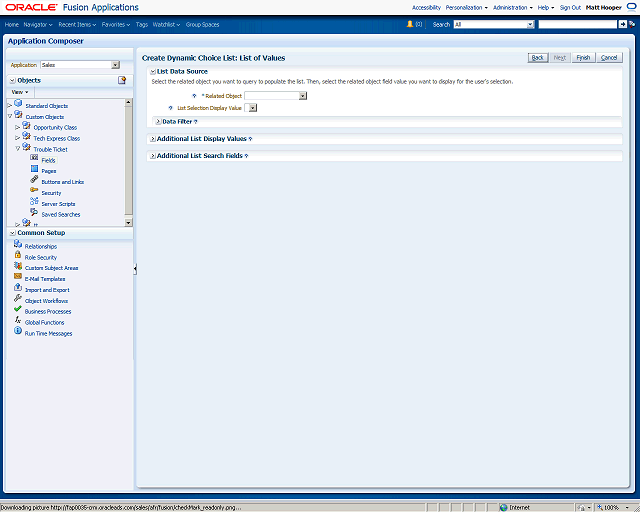Click the Global Functions fx icon
The width and height of the screenshot is (640, 512).
click(18, 320)
